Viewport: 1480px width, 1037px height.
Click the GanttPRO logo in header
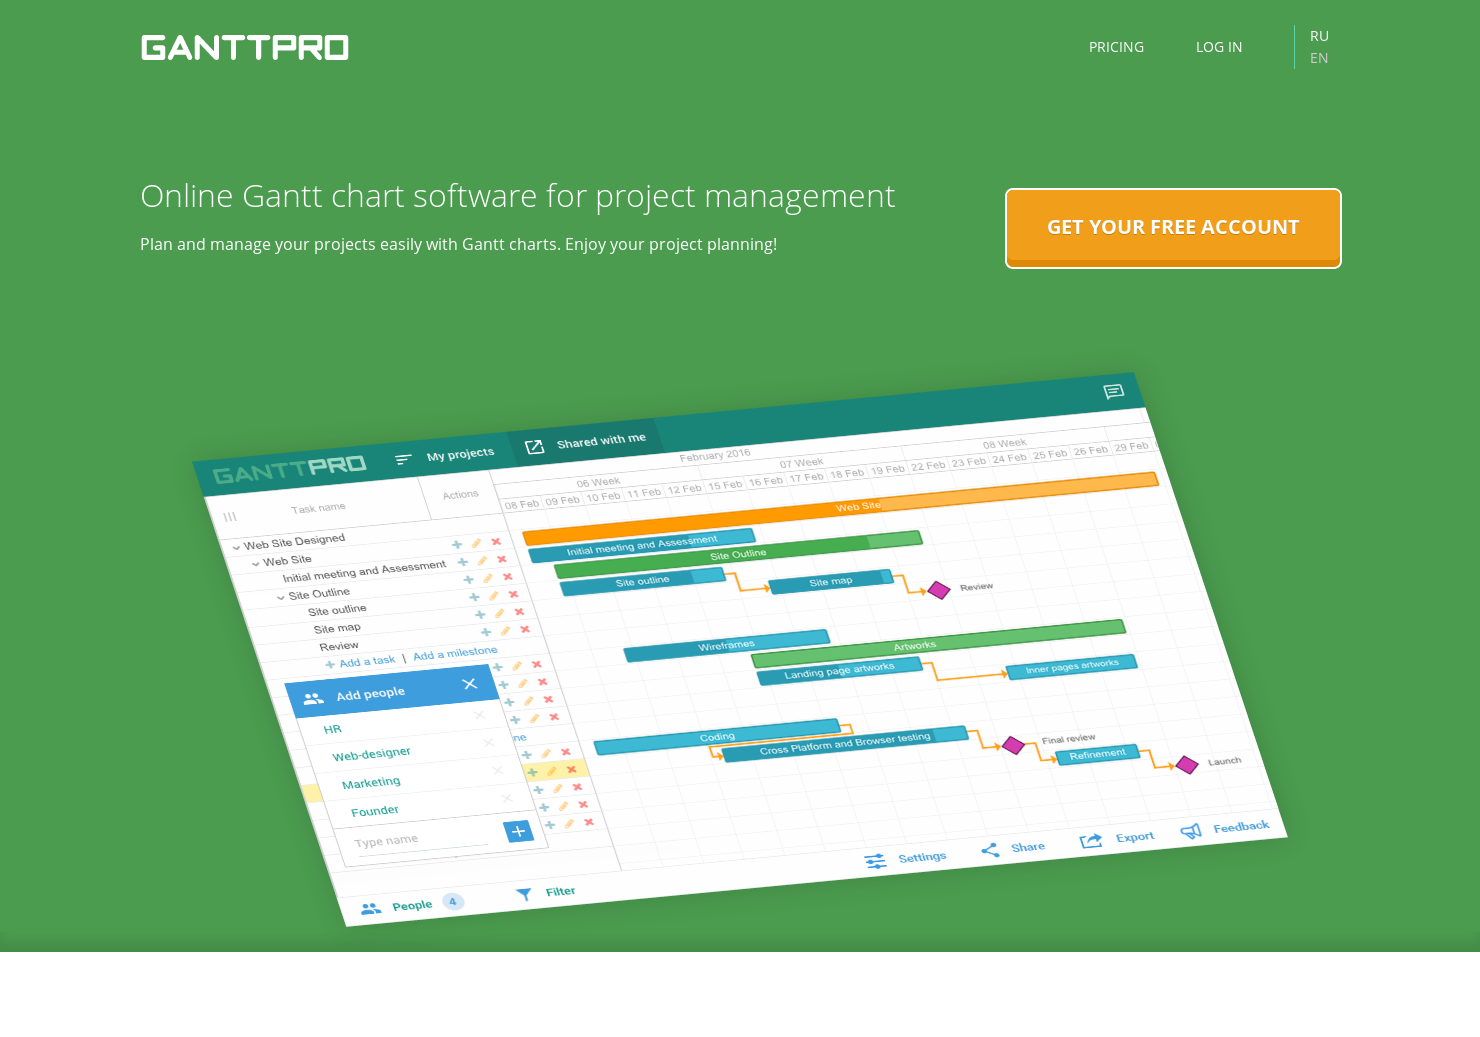[245, 47]
